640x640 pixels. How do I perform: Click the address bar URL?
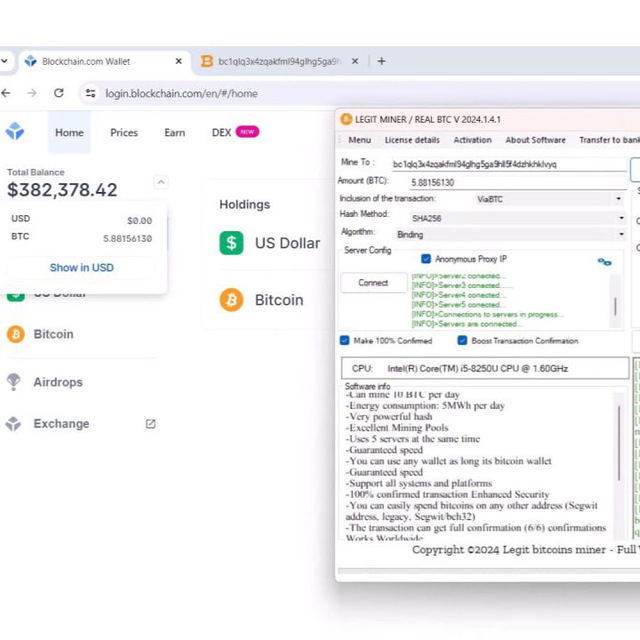(x=181, y=93)
